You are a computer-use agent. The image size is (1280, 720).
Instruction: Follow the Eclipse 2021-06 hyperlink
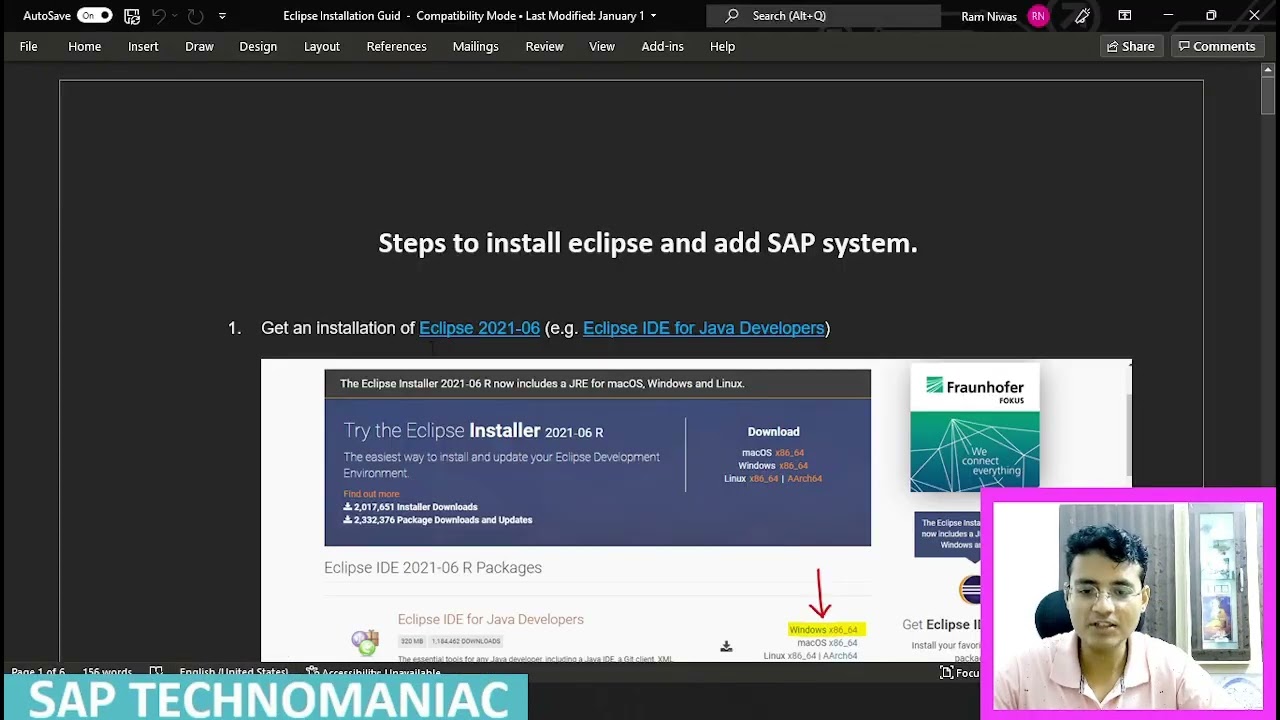point(479,328)
